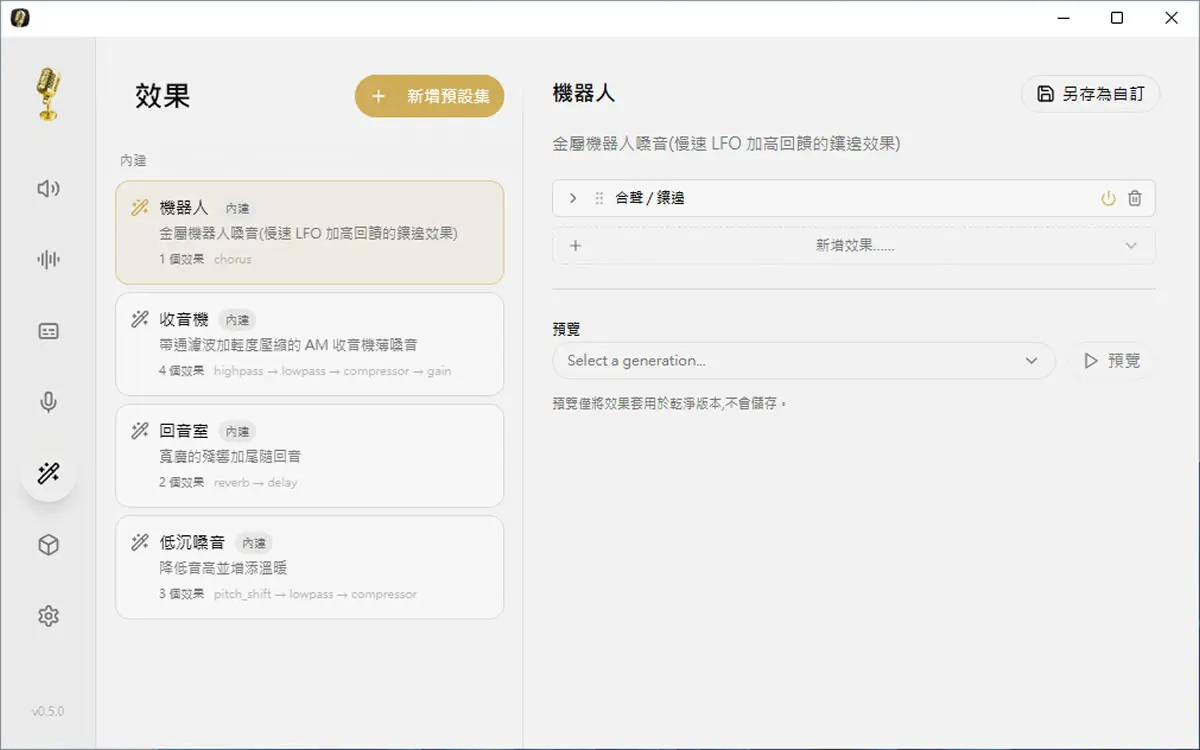Image resolution: width=1200 pixels, height=750 pixels.
Task: Click the wand icon on 收音機 preset
Action: 140,320
